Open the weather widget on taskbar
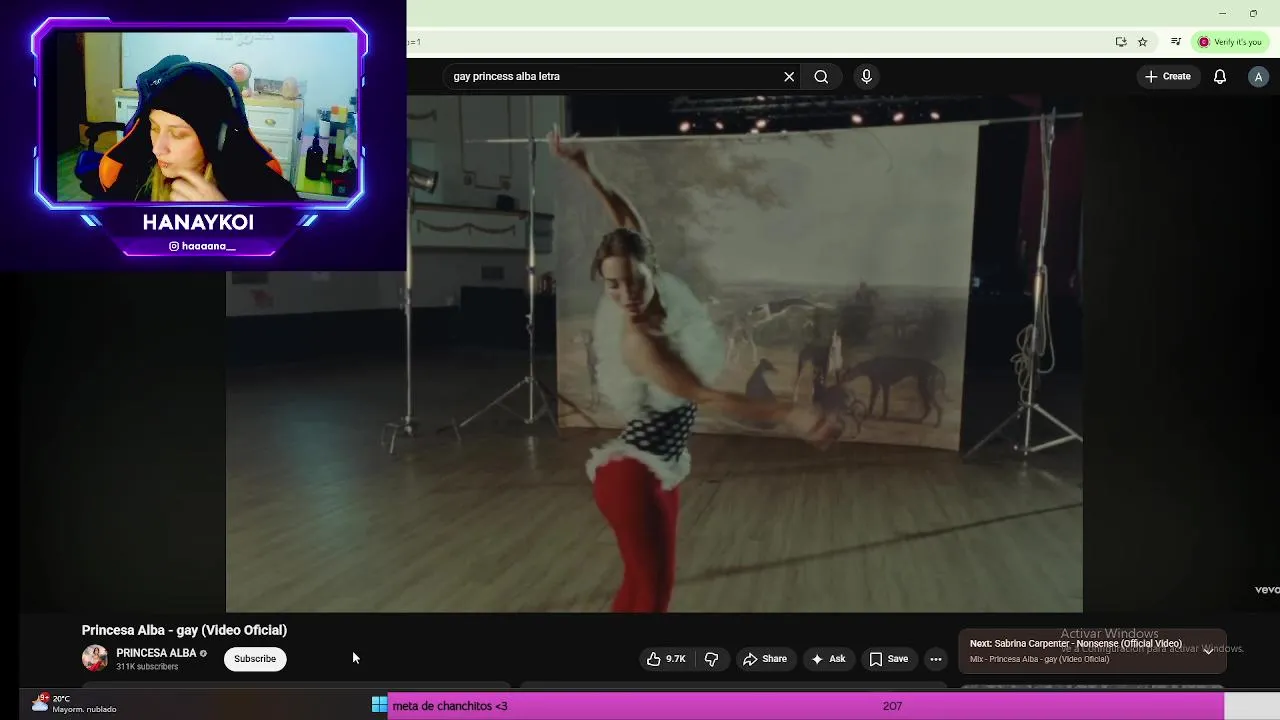This screenshot has width=1280, height=720. 75,704
